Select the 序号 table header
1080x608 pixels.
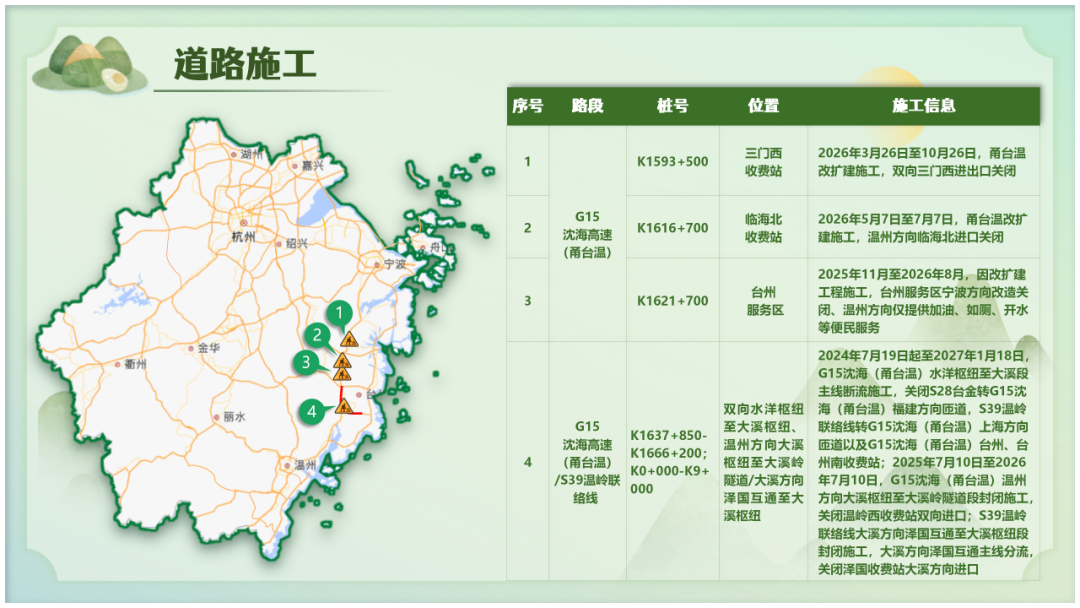point(528,106)
